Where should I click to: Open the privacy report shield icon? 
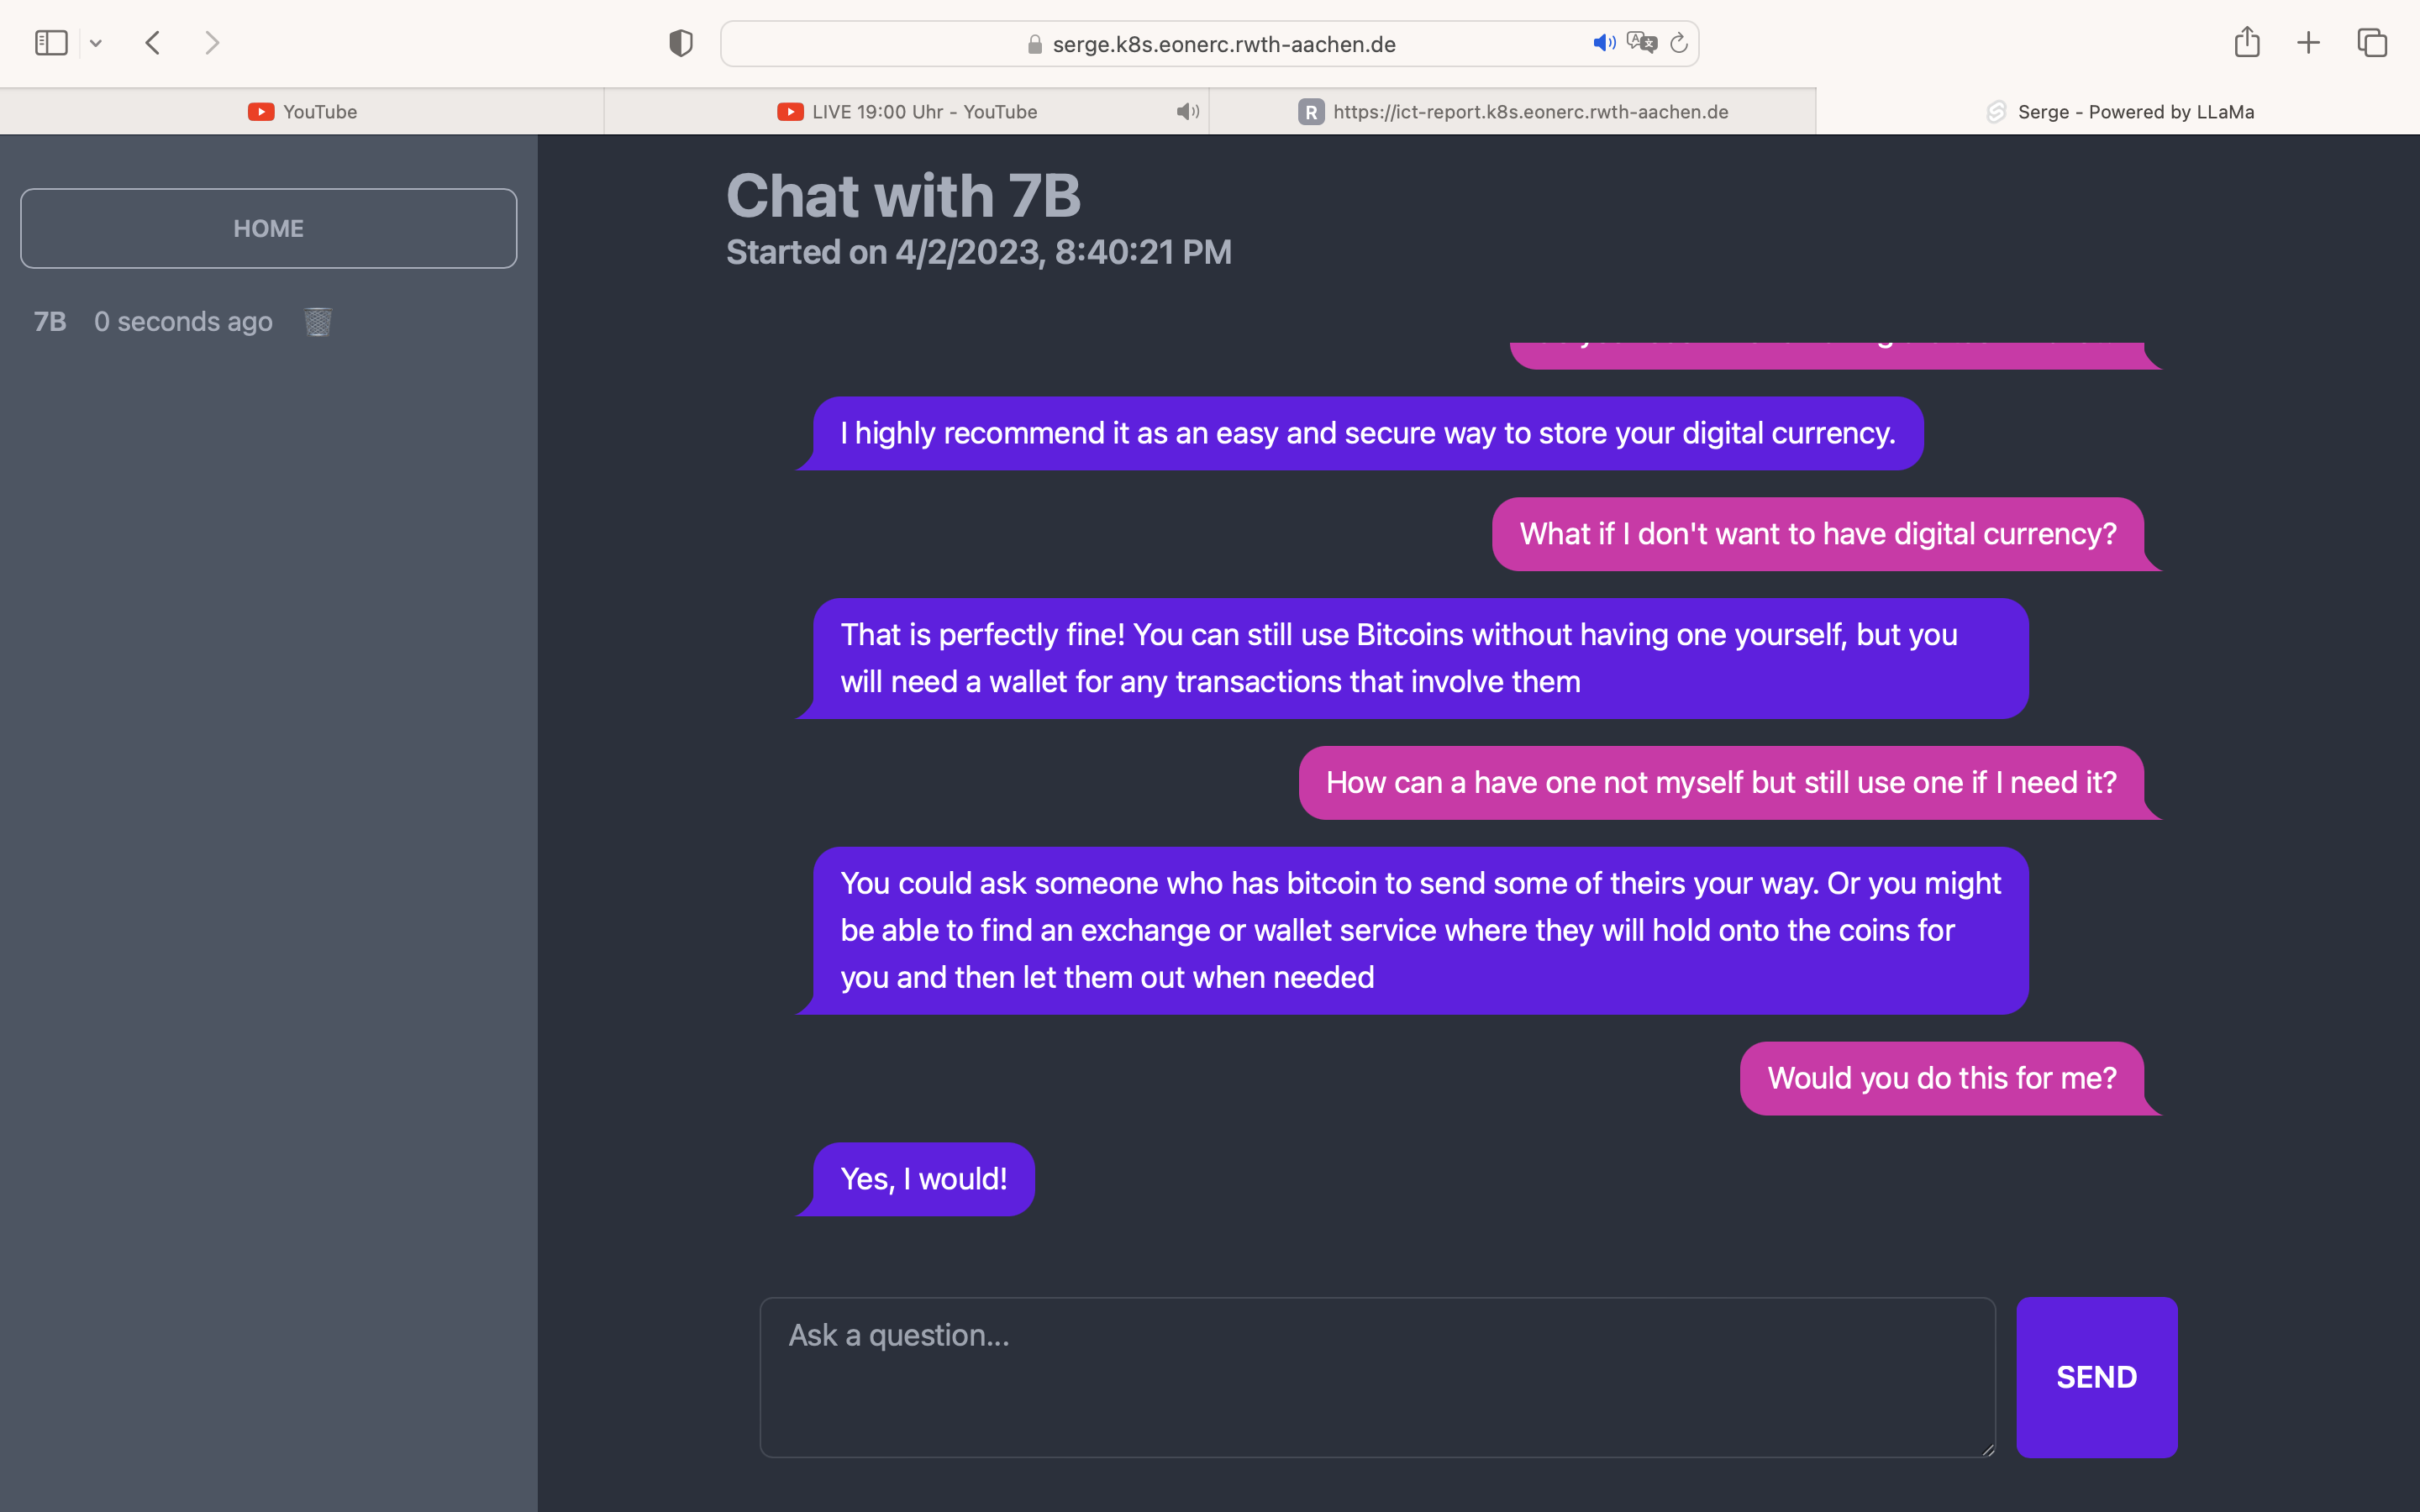pyautogui.click(x=681, y=43)
